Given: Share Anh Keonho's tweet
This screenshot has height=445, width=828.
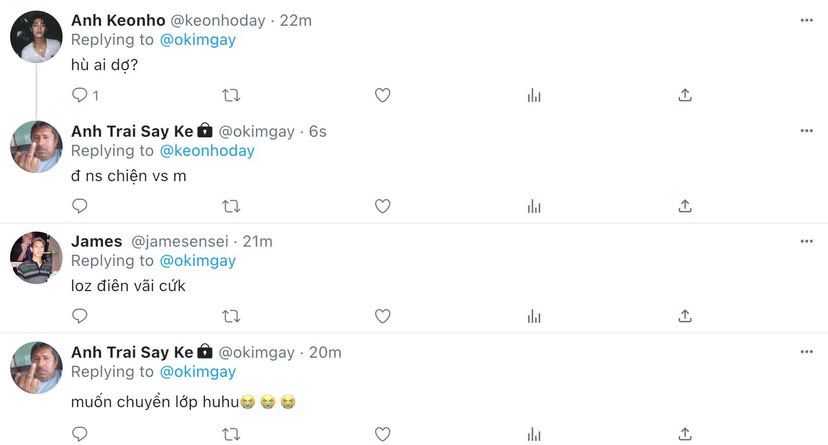Looking at the screenshot, I should coord(685,95).
